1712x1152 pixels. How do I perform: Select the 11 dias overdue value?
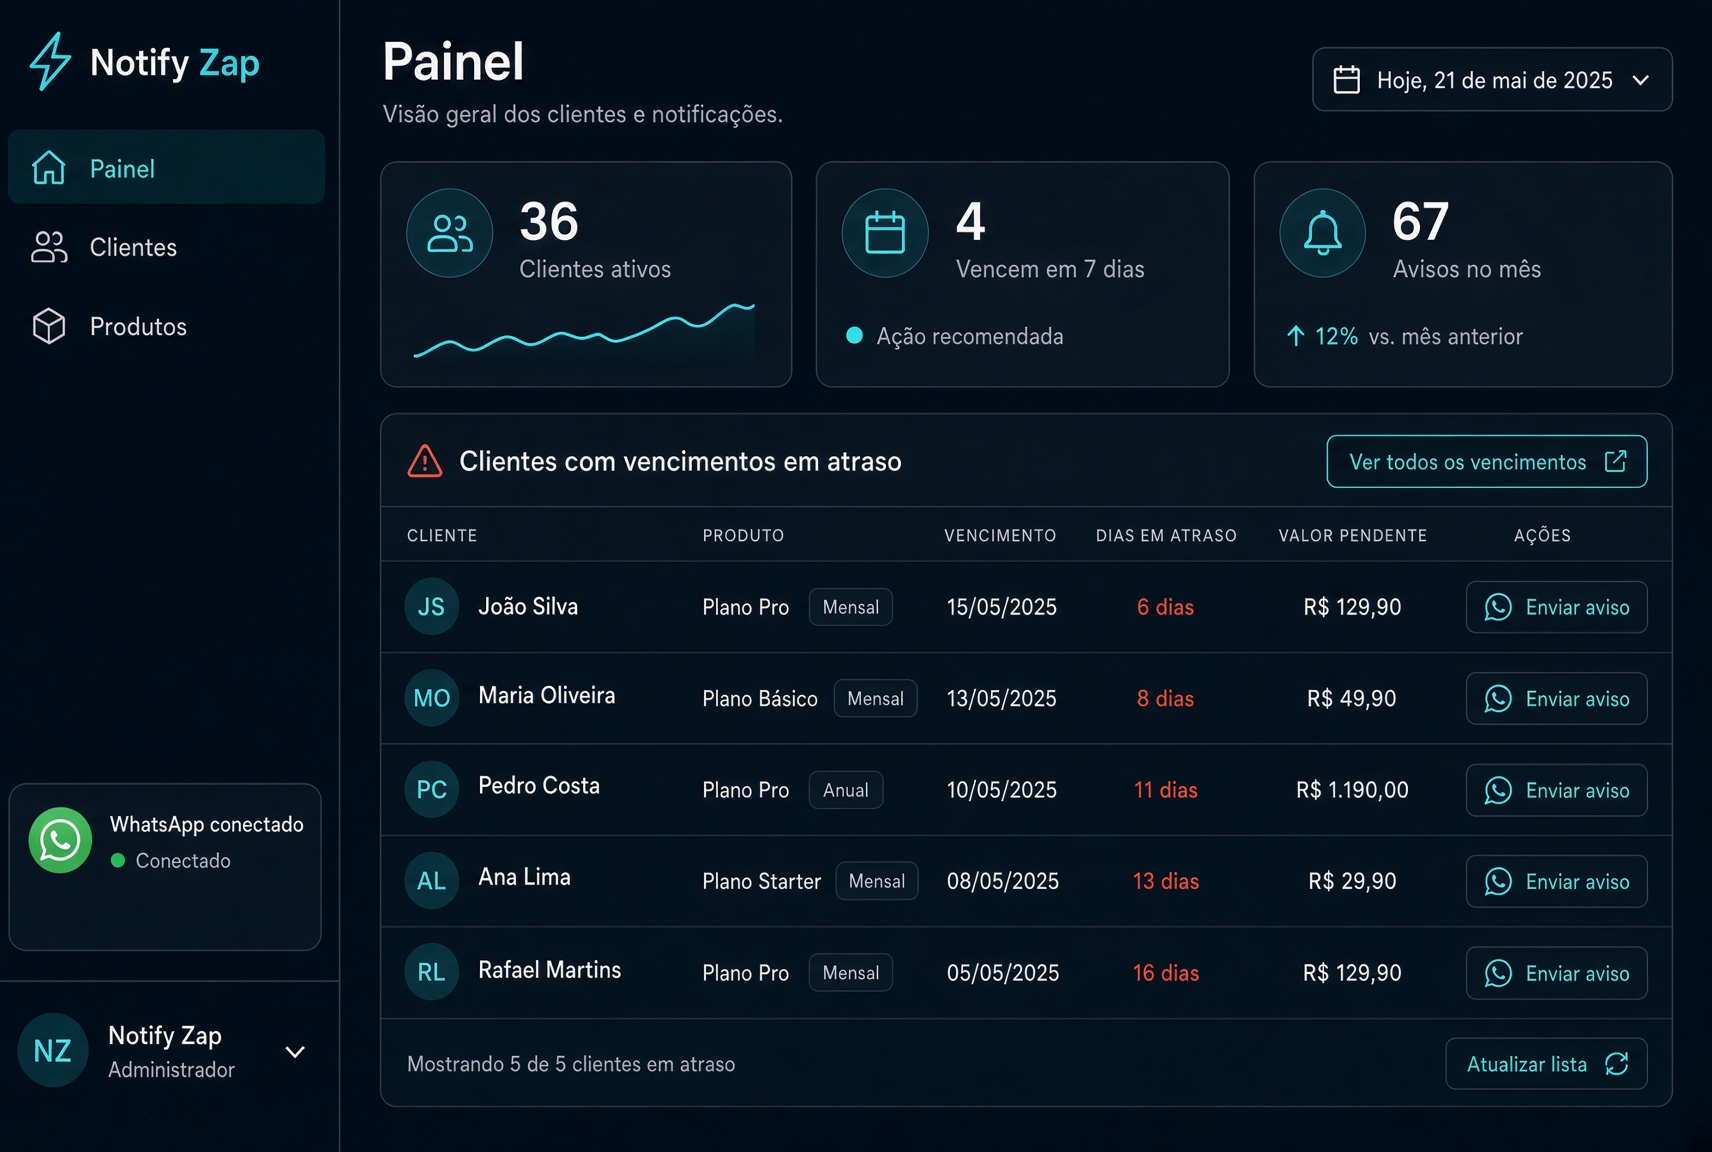click(1165, 790)
